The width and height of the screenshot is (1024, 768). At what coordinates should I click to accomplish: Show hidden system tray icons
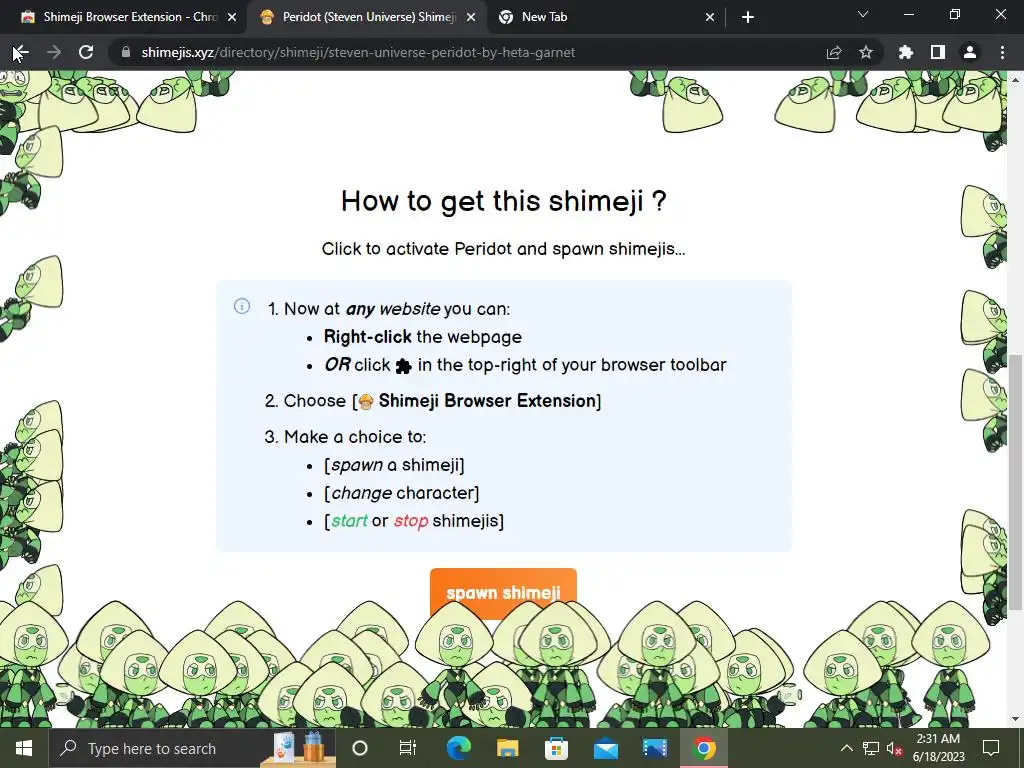tap(846, 748)
